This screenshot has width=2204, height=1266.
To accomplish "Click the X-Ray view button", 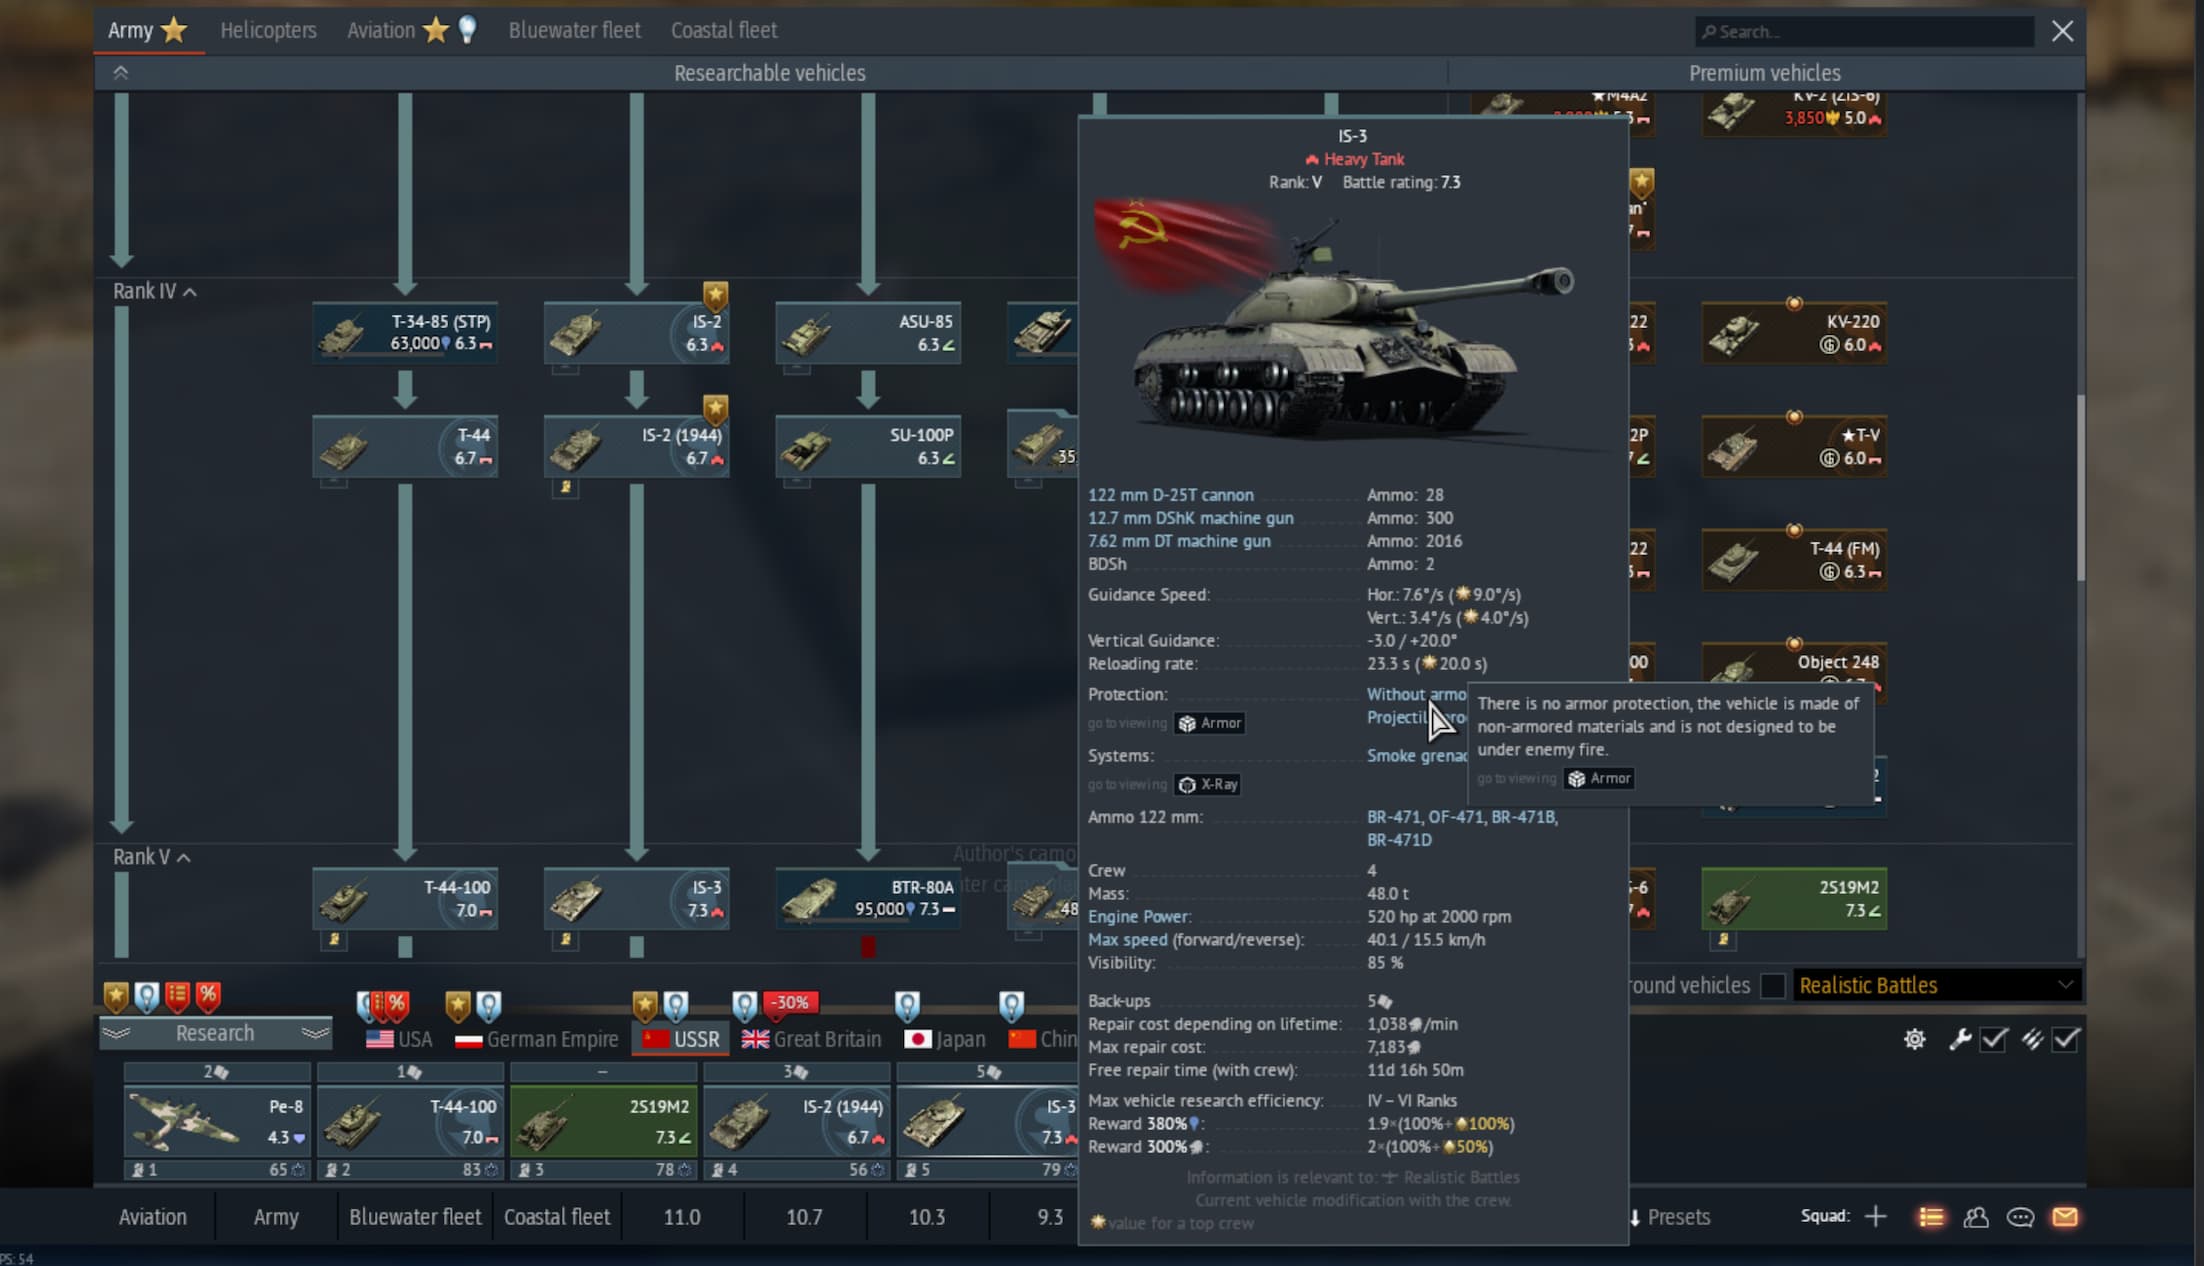I will 1209,785.
